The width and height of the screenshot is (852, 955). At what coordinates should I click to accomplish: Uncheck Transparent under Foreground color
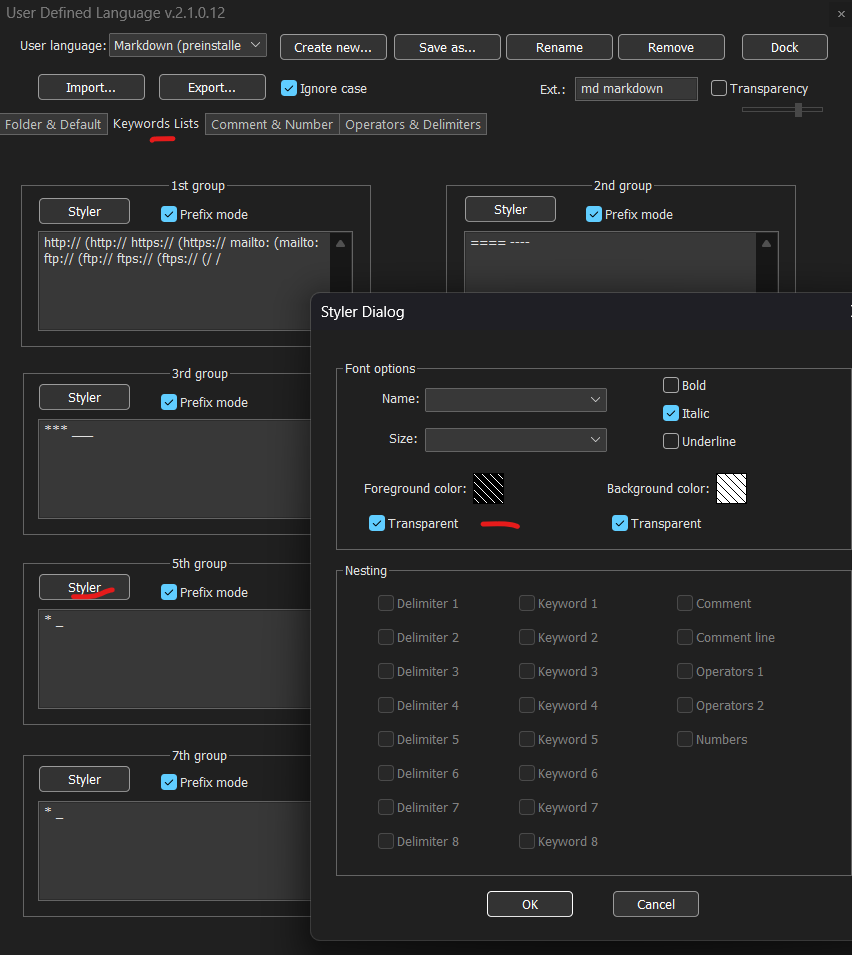click(377, 523)
